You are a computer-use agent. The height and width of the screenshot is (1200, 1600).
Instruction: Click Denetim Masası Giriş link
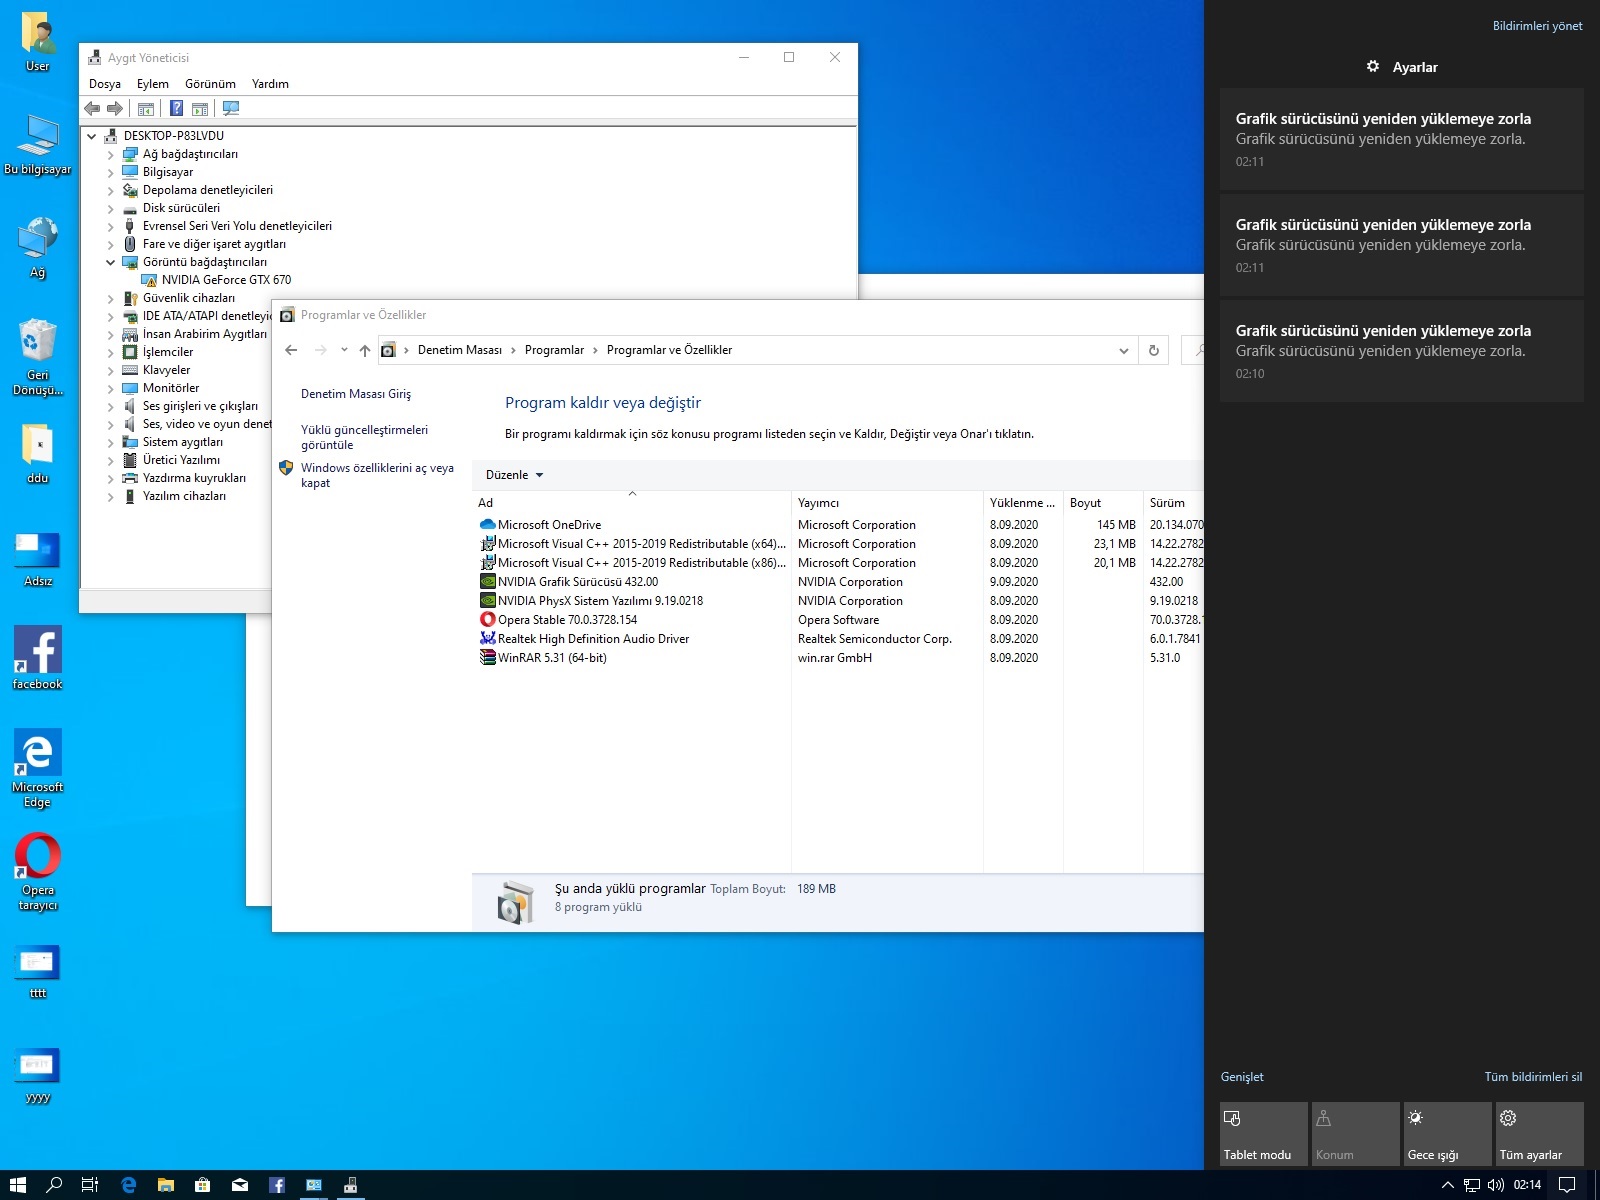(356, 394)
